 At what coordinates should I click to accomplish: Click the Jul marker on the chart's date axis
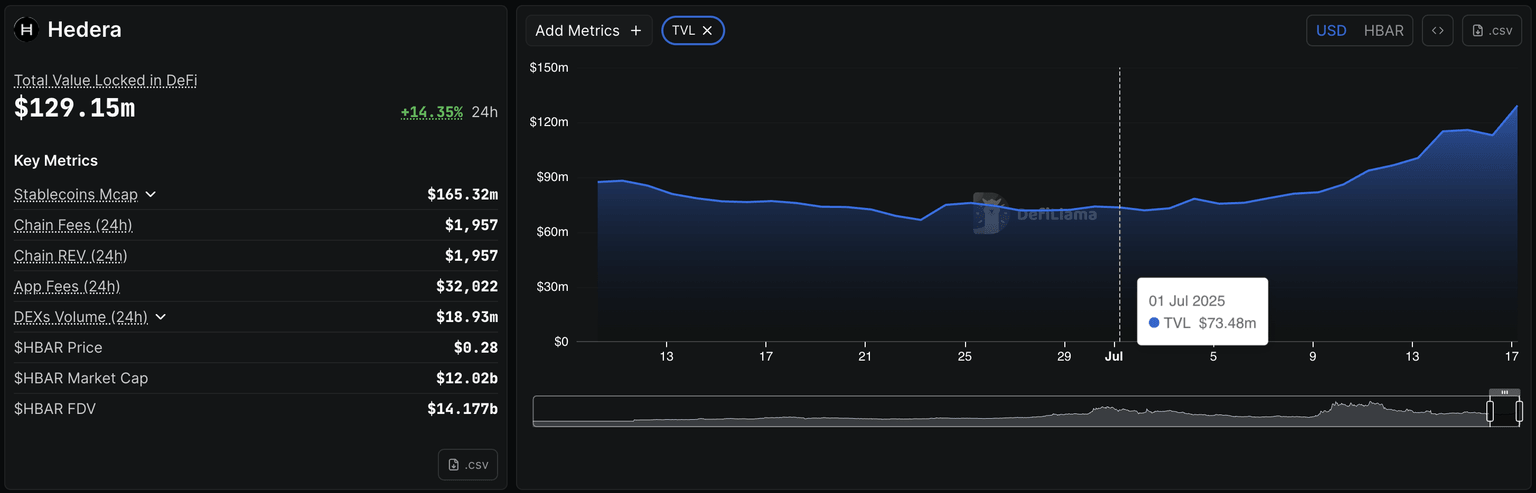tap(1112, 355)
